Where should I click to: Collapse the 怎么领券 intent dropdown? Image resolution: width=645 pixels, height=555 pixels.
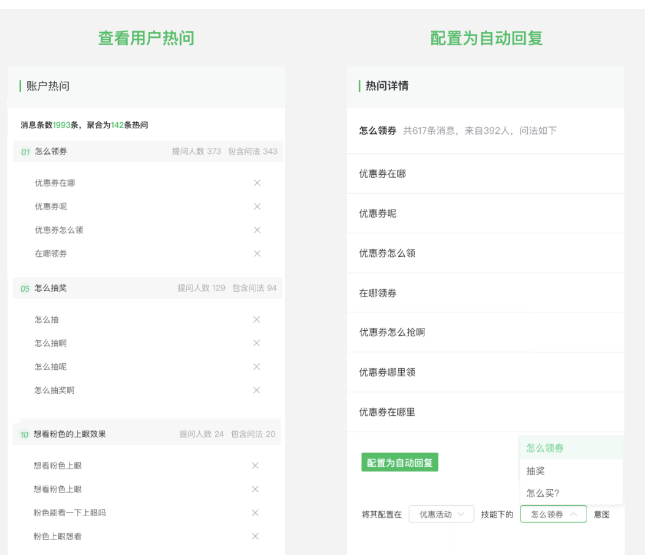[553, 514]
